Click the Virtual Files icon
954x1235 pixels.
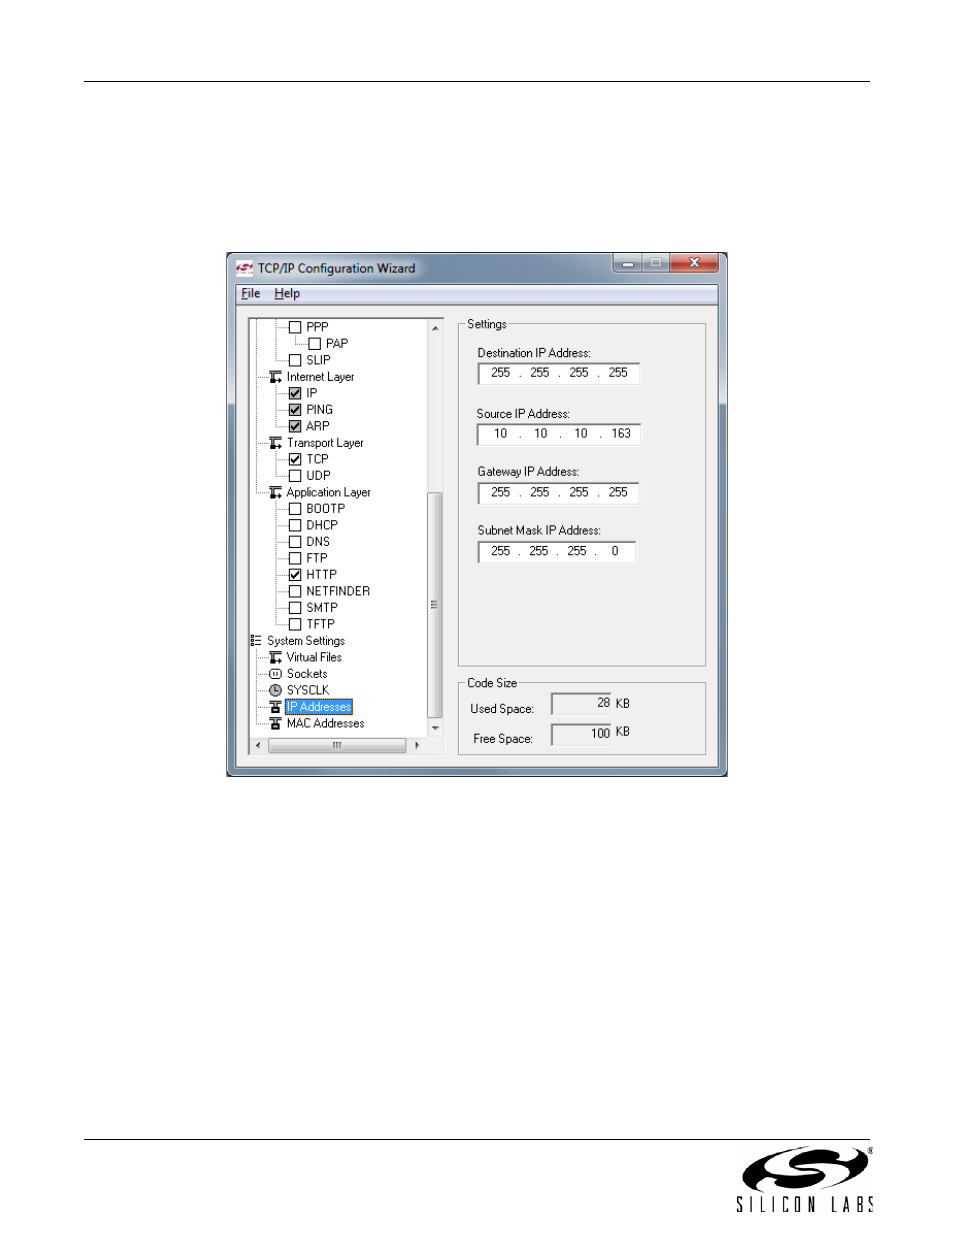point(275,657)
